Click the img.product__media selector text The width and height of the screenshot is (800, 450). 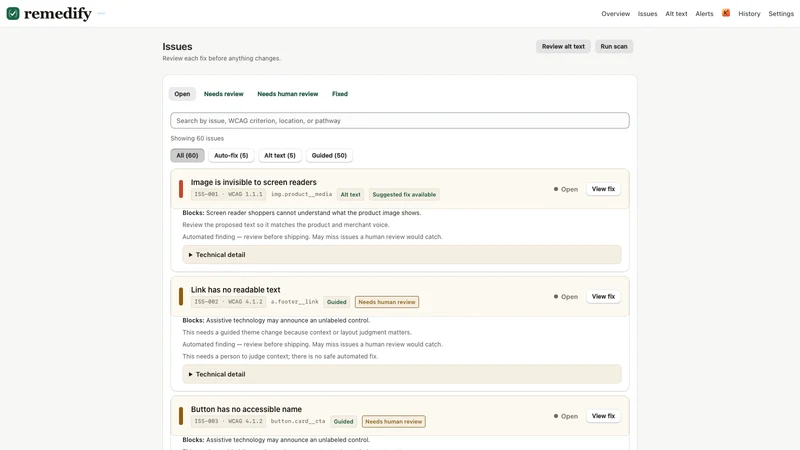coord(301,194)
